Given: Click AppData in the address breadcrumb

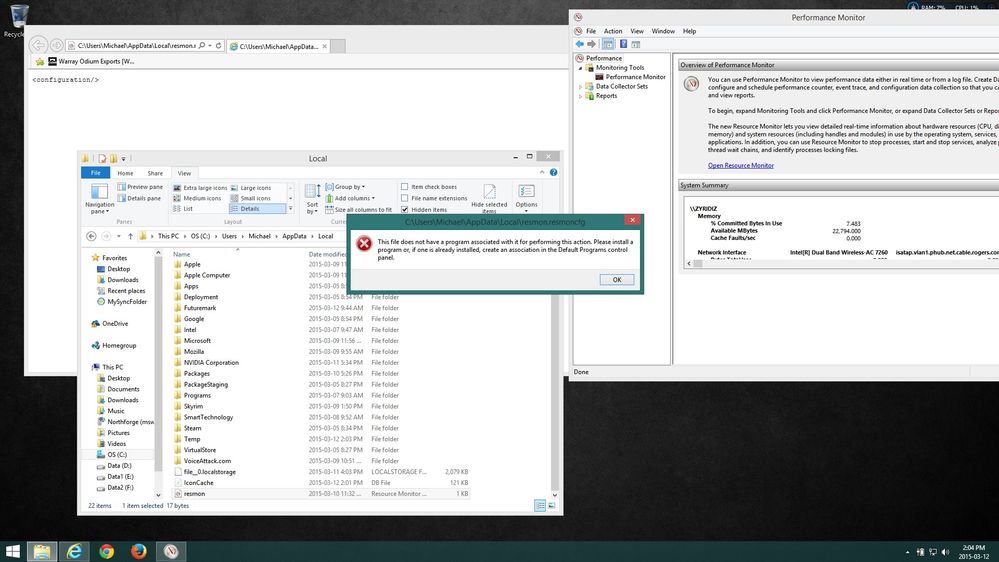Looking at the screenshot, I should point(294,236).
